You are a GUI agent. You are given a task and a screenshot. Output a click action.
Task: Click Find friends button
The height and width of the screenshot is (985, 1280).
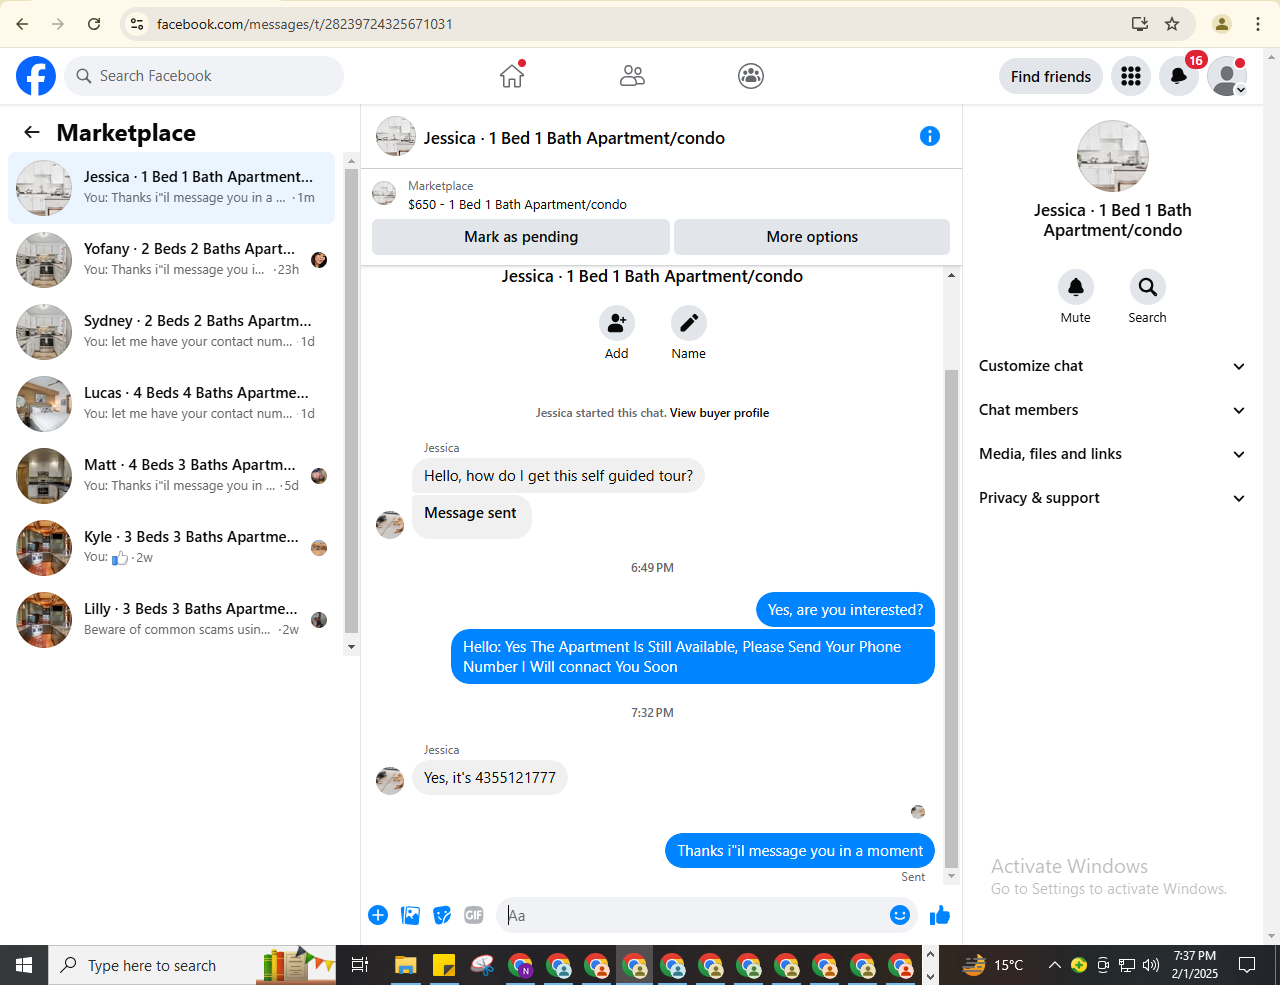pyautogui.click(x=1051, y=76)
